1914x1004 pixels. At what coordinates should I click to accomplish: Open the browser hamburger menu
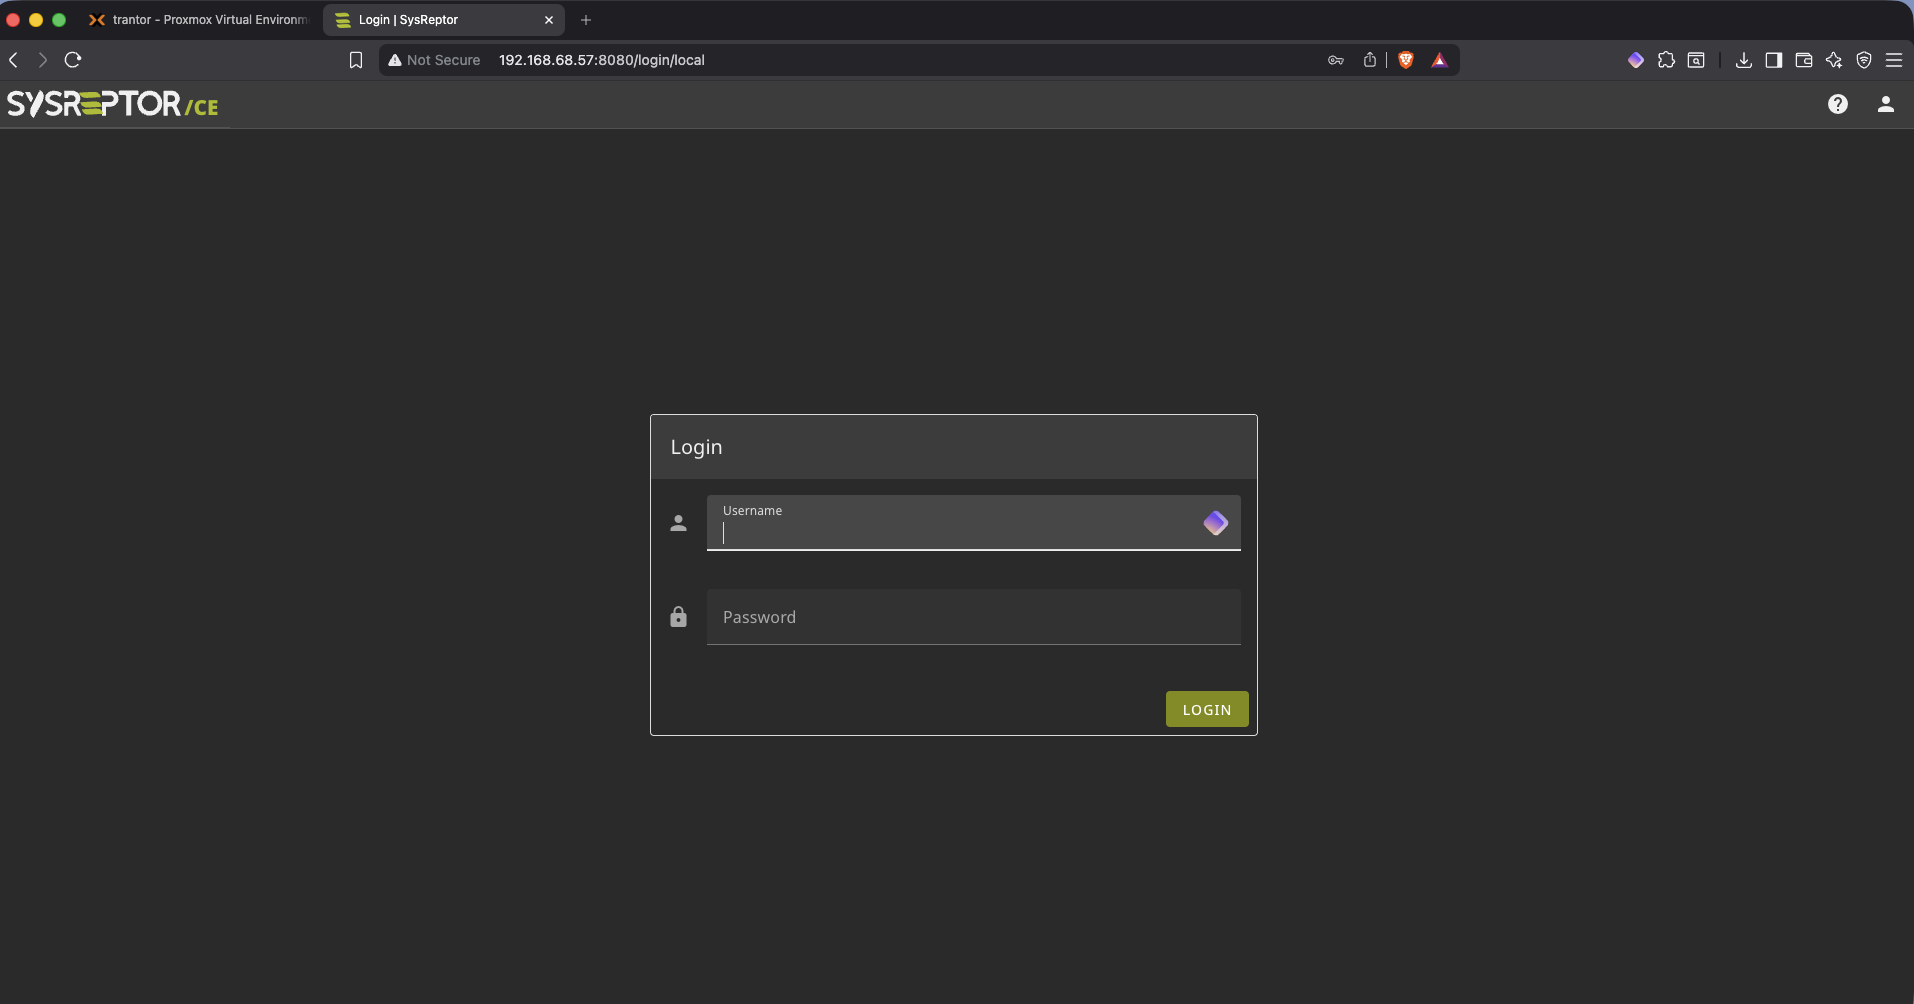[x=1895, y=61]
